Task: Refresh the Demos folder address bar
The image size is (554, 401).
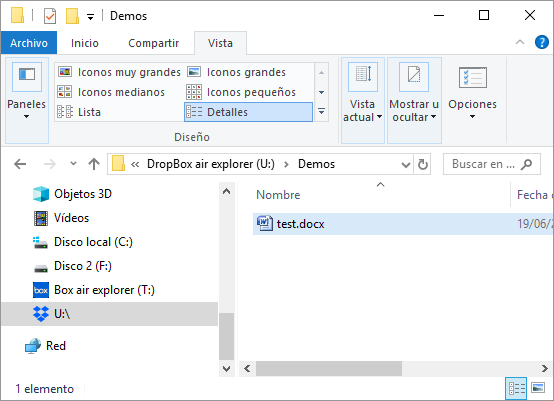Action: pyautogui.click(x=423, y=164)
